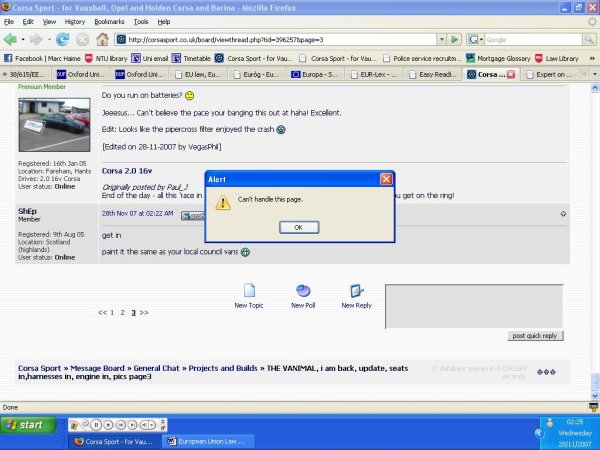
Task: Open the History menu
Action: tap(75, 21)
